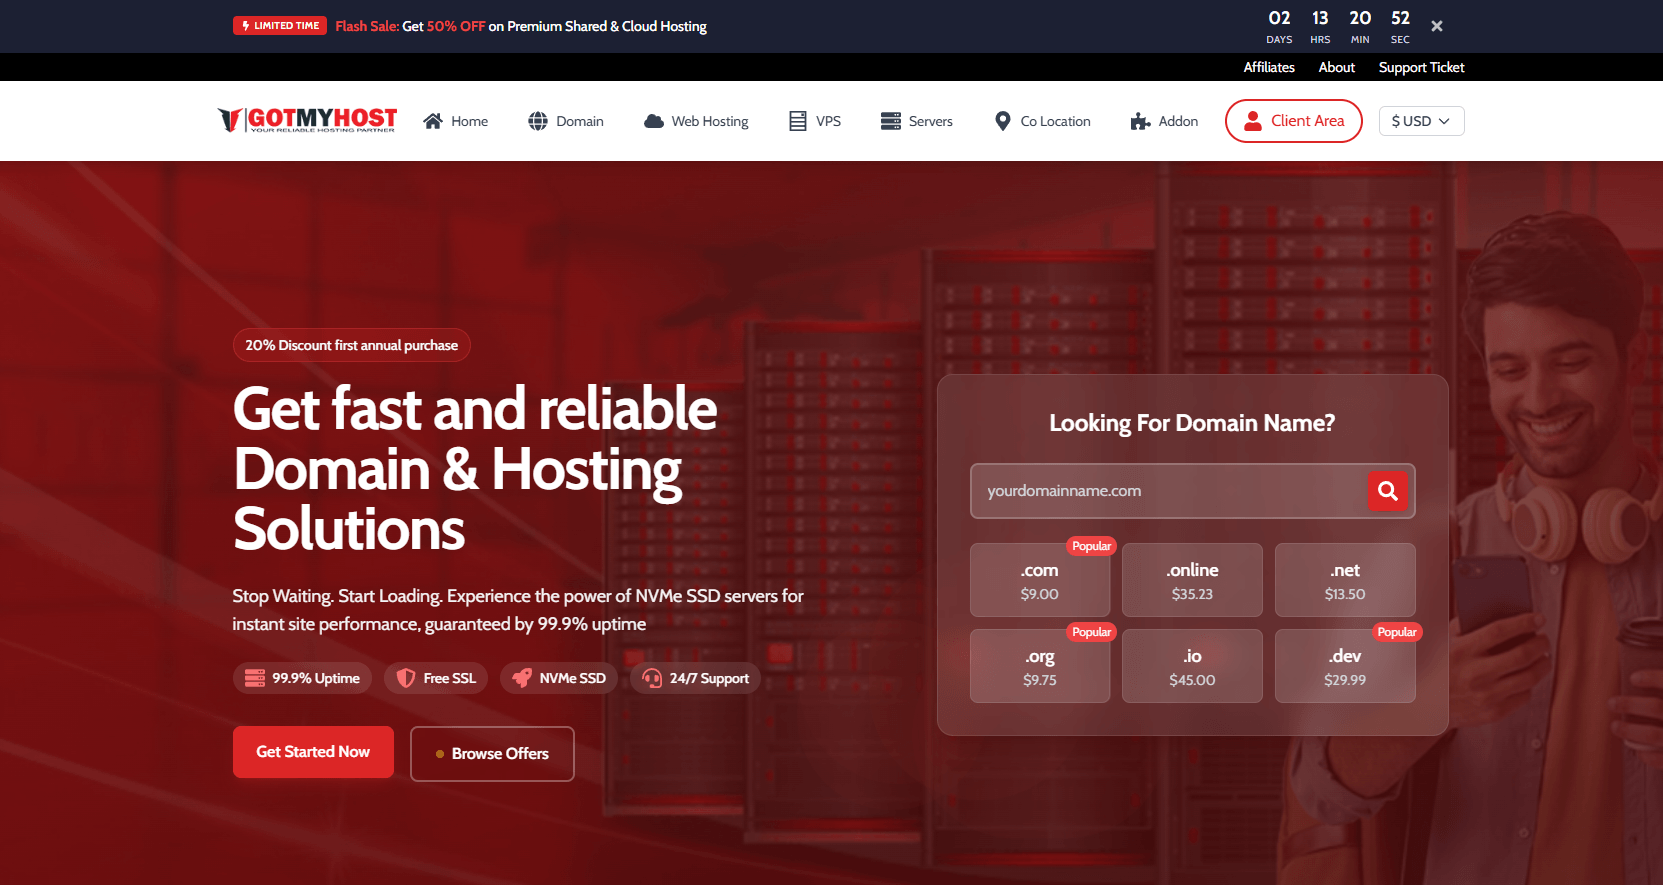Image resolution: width=1663 pixels, height=885 pixels.
Task: Click the SEC countdown value
Action: [1400, 18]
